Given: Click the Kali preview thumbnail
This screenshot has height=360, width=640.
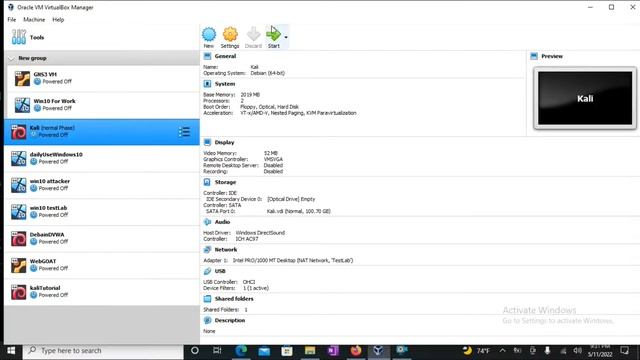Looking at the screenshot, I should (585, 98).
